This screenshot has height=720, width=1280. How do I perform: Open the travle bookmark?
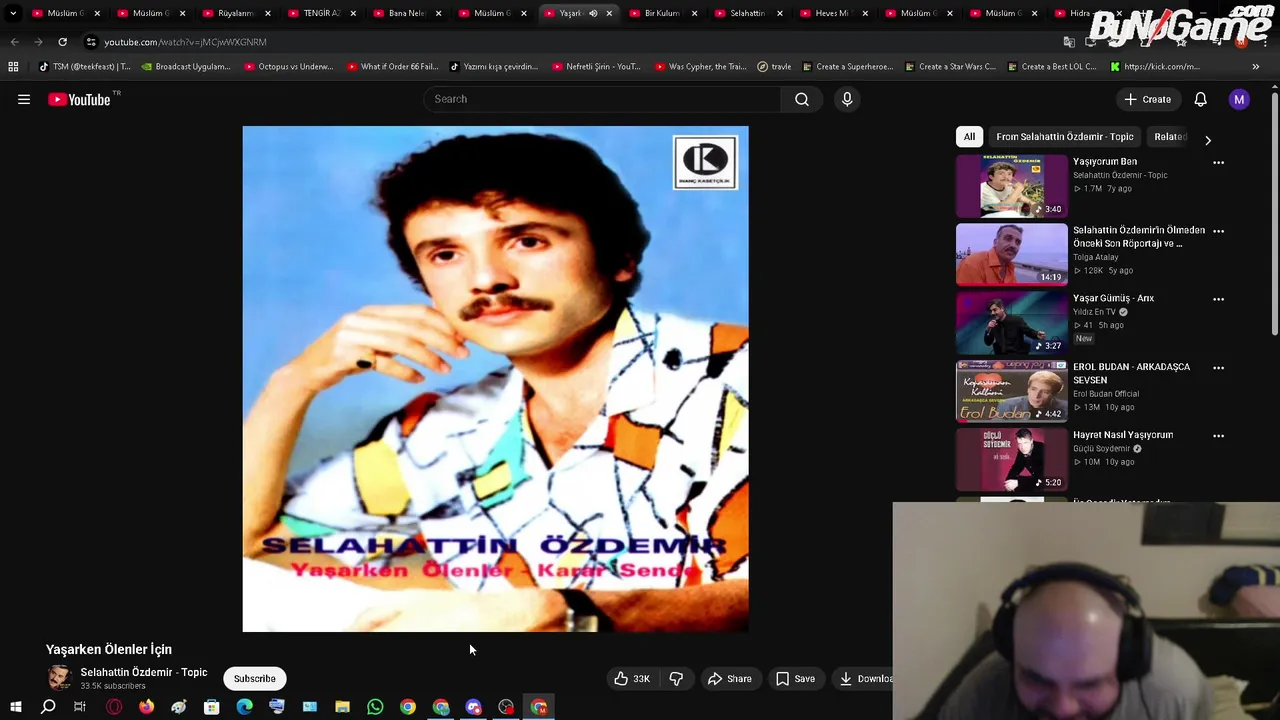[774, 67]
